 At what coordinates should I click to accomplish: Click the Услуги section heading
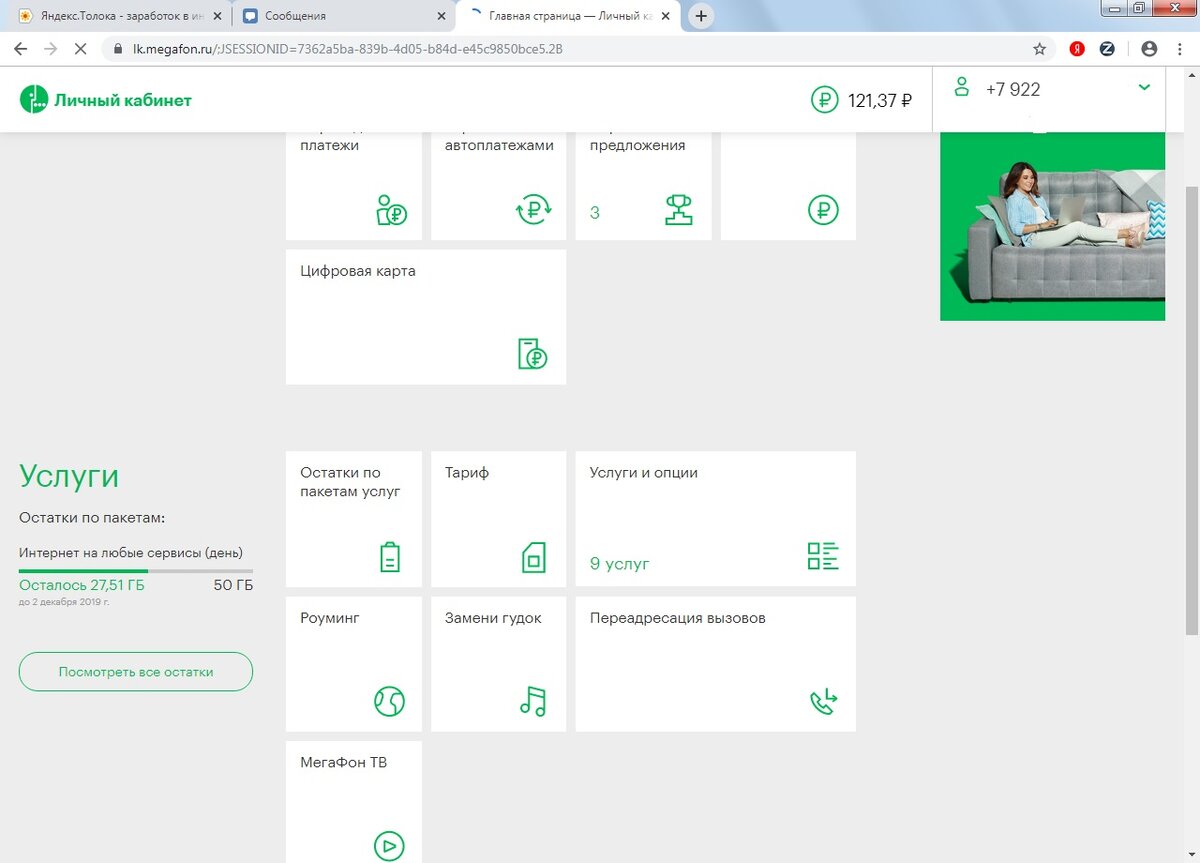[x=69, y=476]
